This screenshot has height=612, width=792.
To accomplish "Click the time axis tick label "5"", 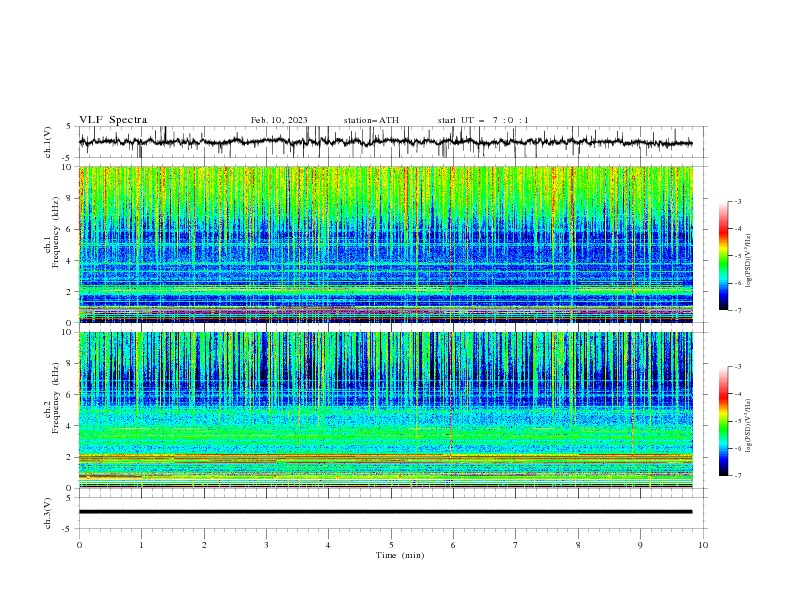I will (x=391, y=545).
